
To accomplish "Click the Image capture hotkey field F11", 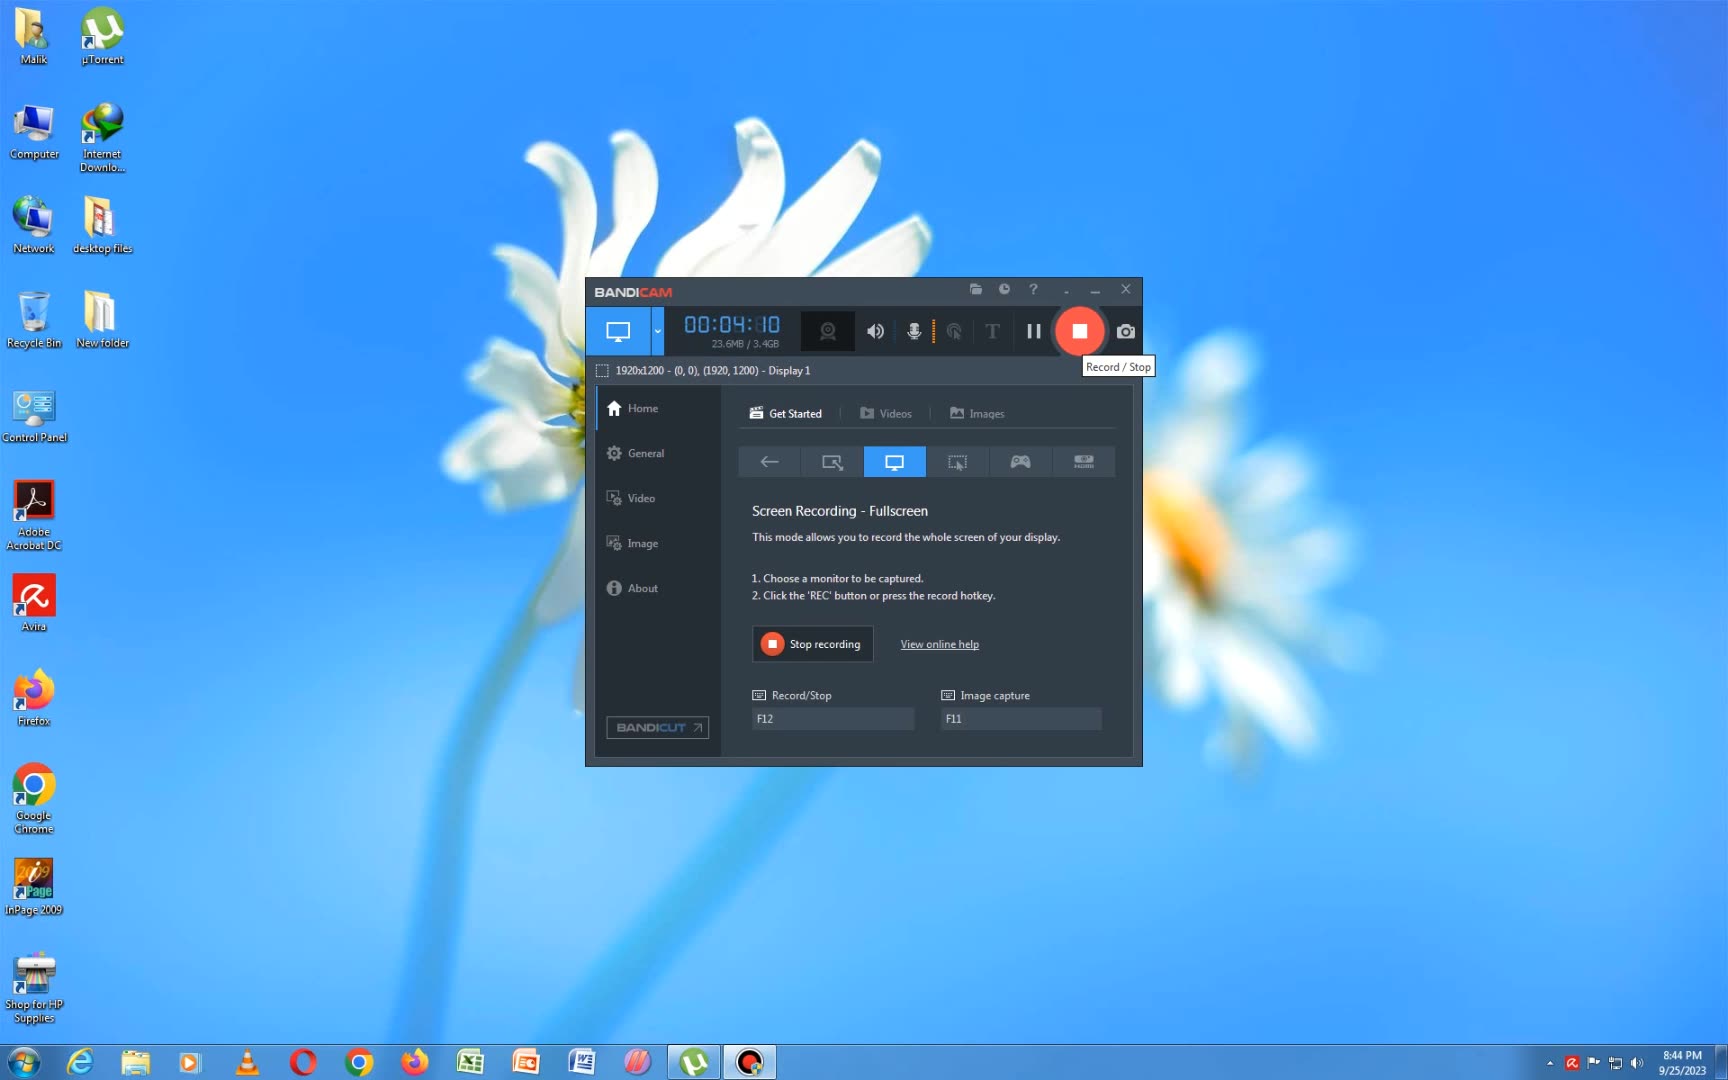I will click(x=1021, y=719).
